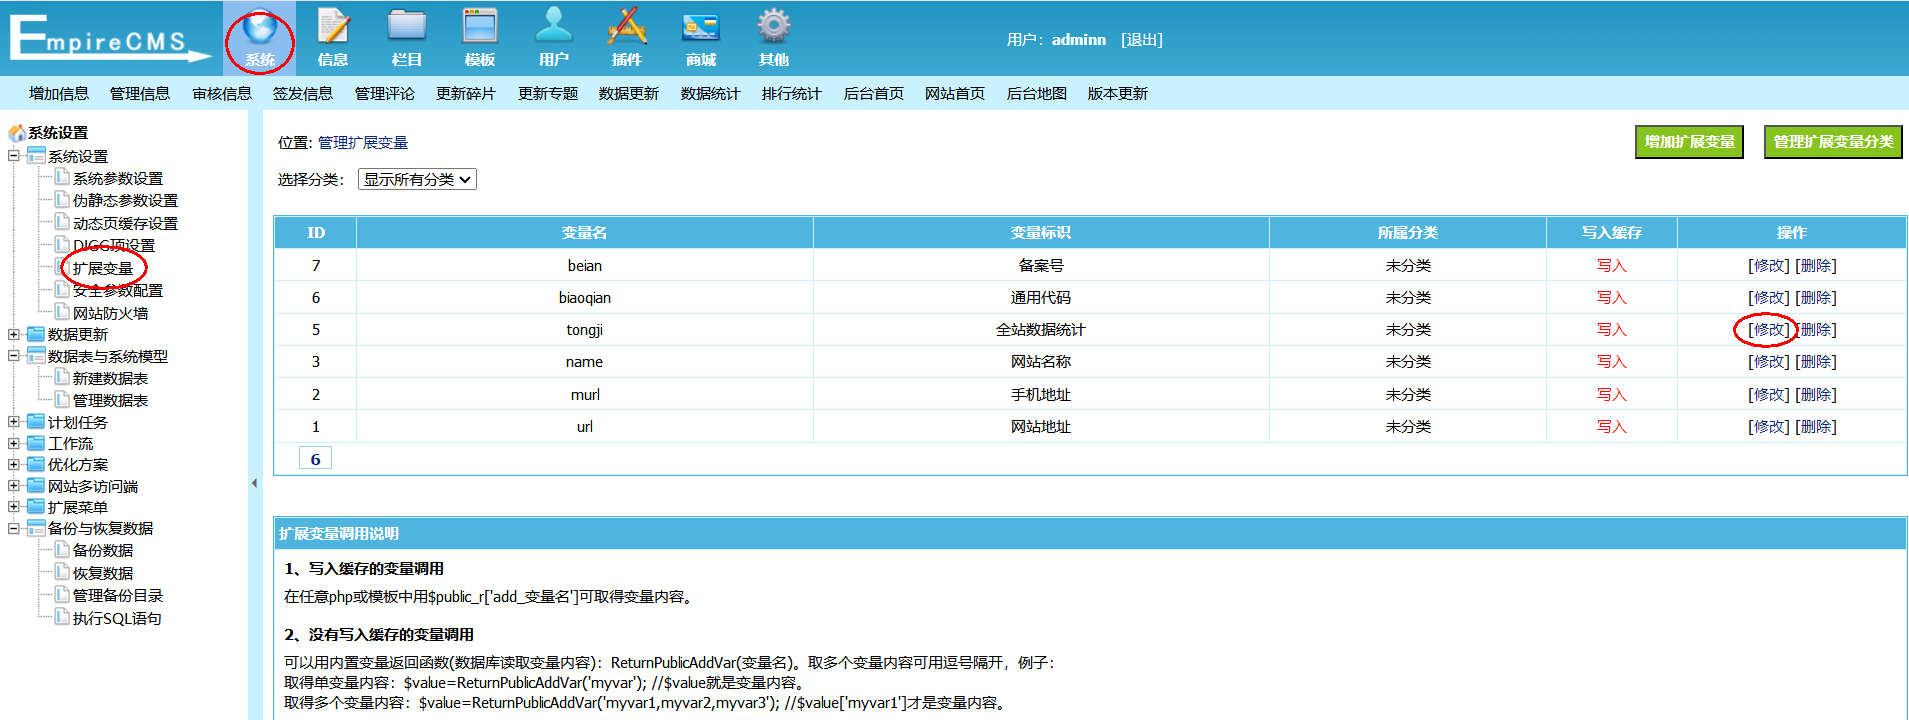Open the 模板 window icon
This screenshot has width=1909, height=720.
pyautogui.click(x=480, y=28)
